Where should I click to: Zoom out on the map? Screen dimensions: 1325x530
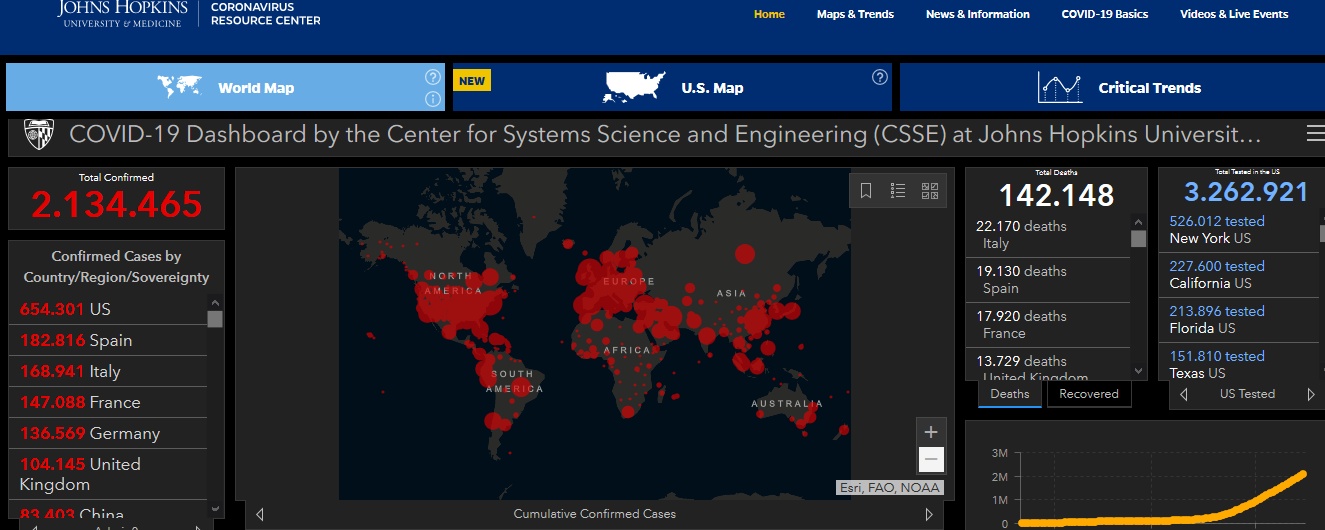(x=931, y=460)
